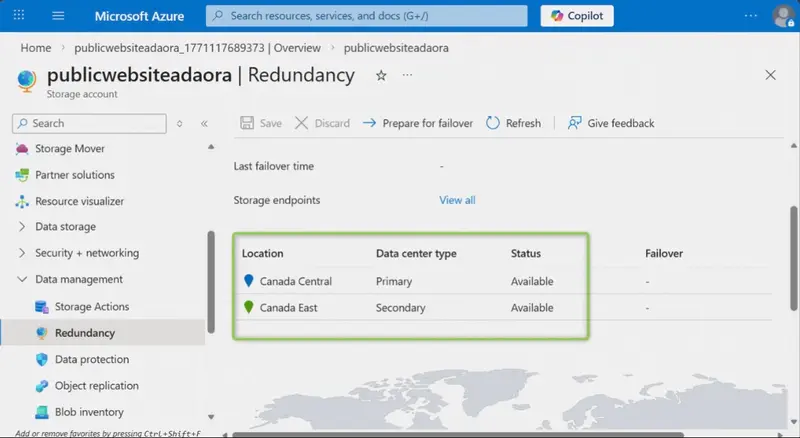Viewport: 800px width, 438px height.
Task: Open Data protection menu item
Action: tap(92, 359)
